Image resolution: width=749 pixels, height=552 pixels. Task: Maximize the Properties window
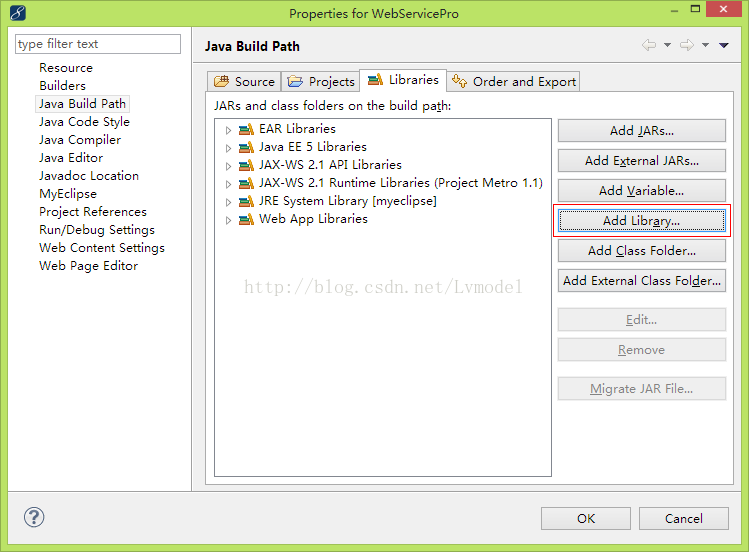(696, 9)
